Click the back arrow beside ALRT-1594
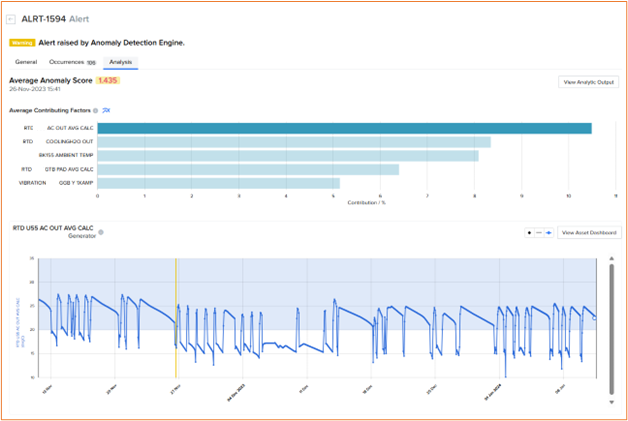628x421 pixels. pos(12,19)
